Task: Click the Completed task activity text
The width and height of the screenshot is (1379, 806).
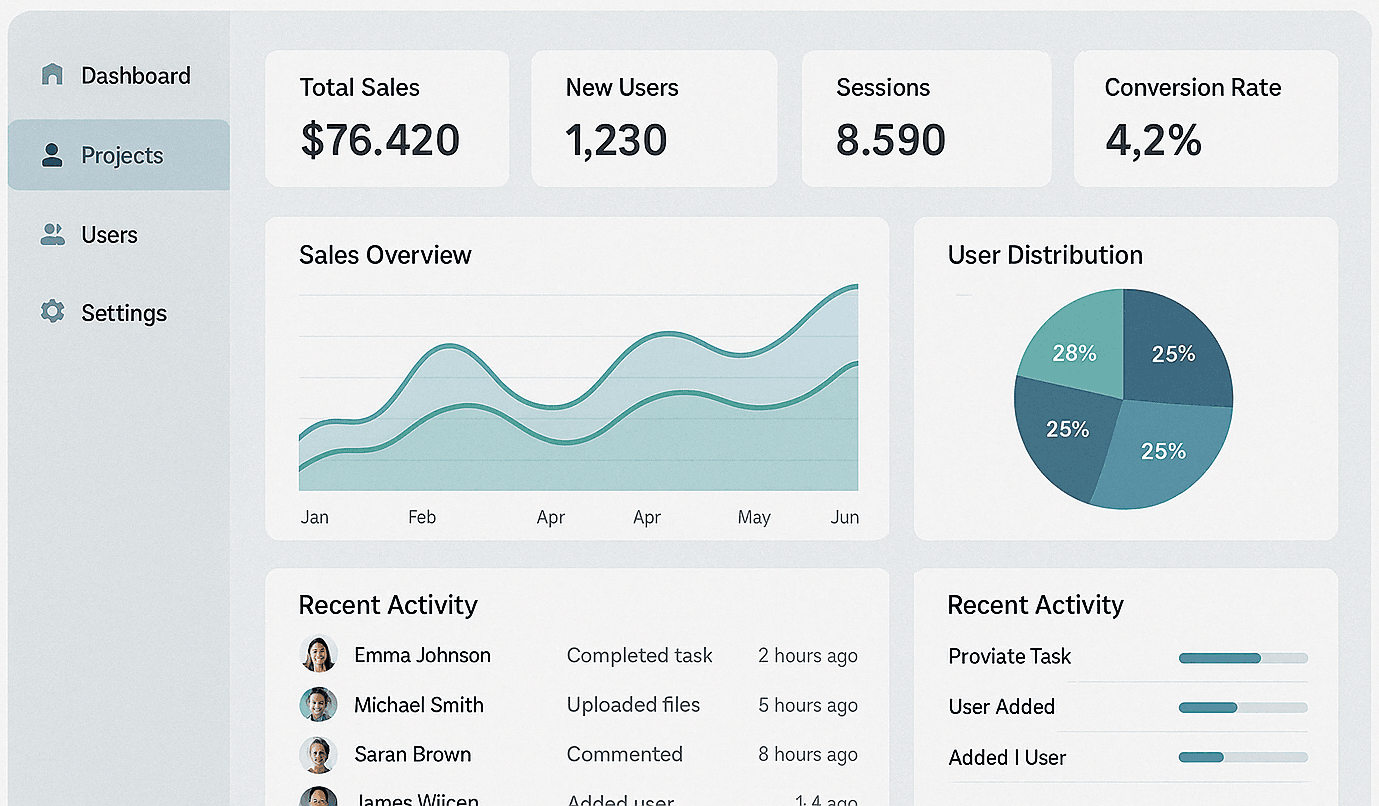Action: (x=639, y=656)
